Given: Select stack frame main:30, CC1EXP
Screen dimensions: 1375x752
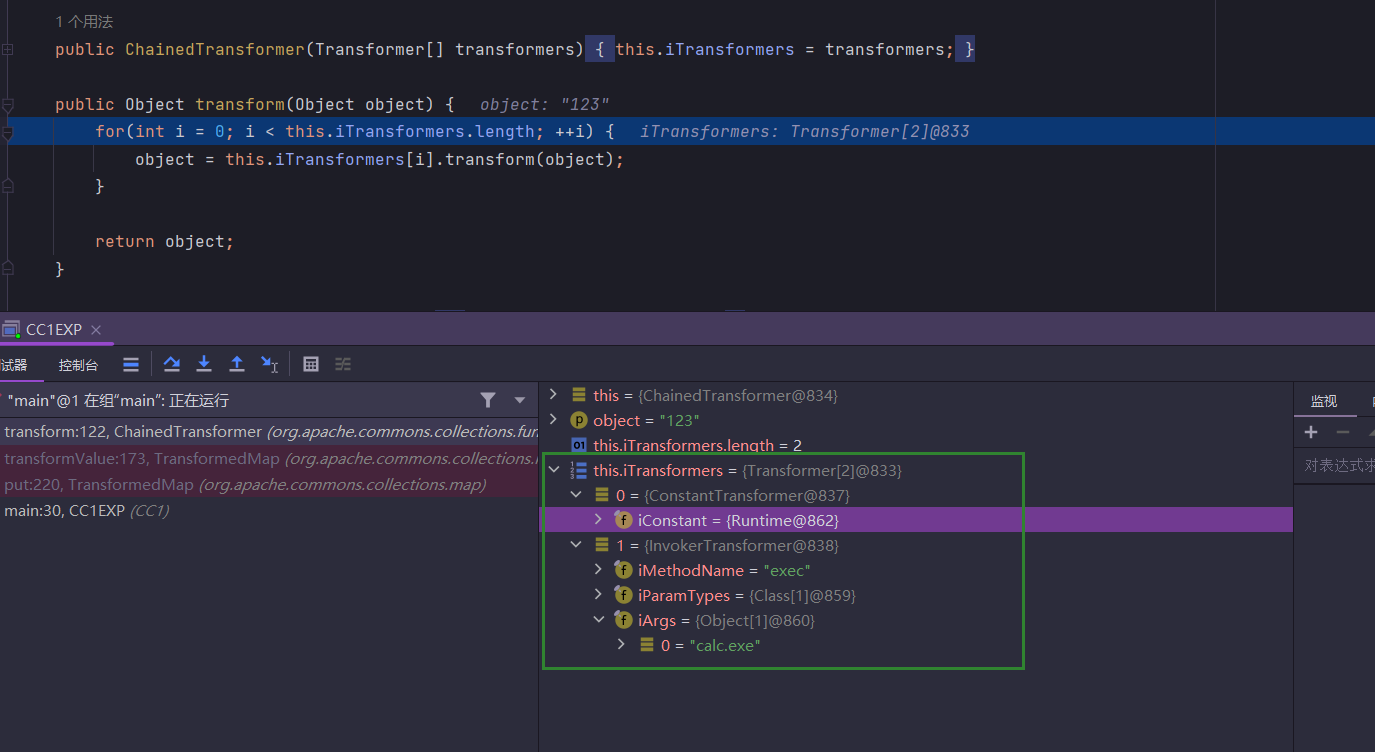Looking at the screenshot, I should point(269,510).
